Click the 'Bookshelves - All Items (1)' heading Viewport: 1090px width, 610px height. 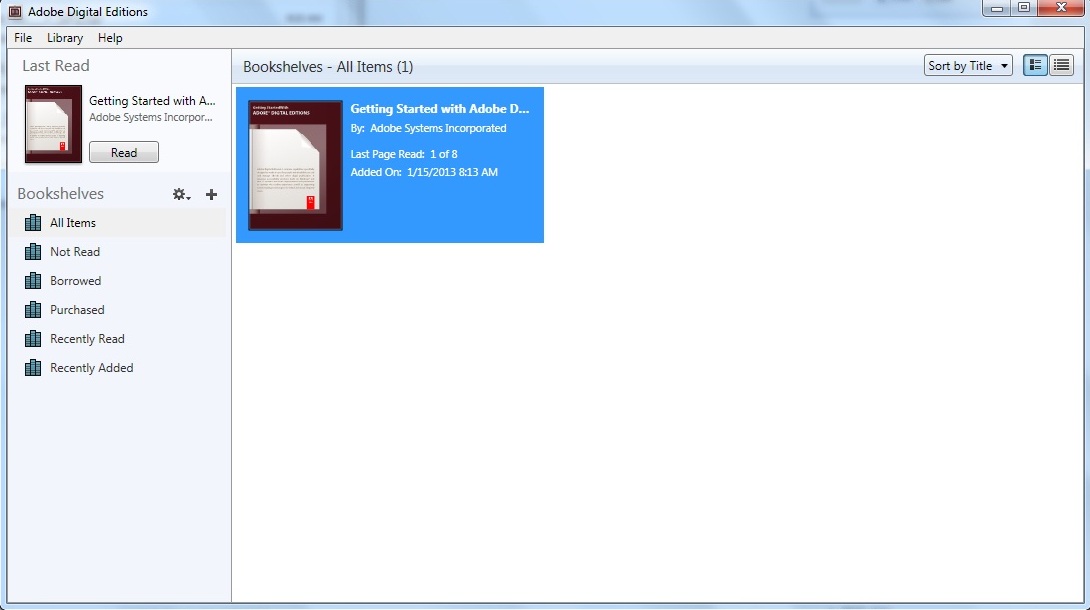click(x=328, y=67)
